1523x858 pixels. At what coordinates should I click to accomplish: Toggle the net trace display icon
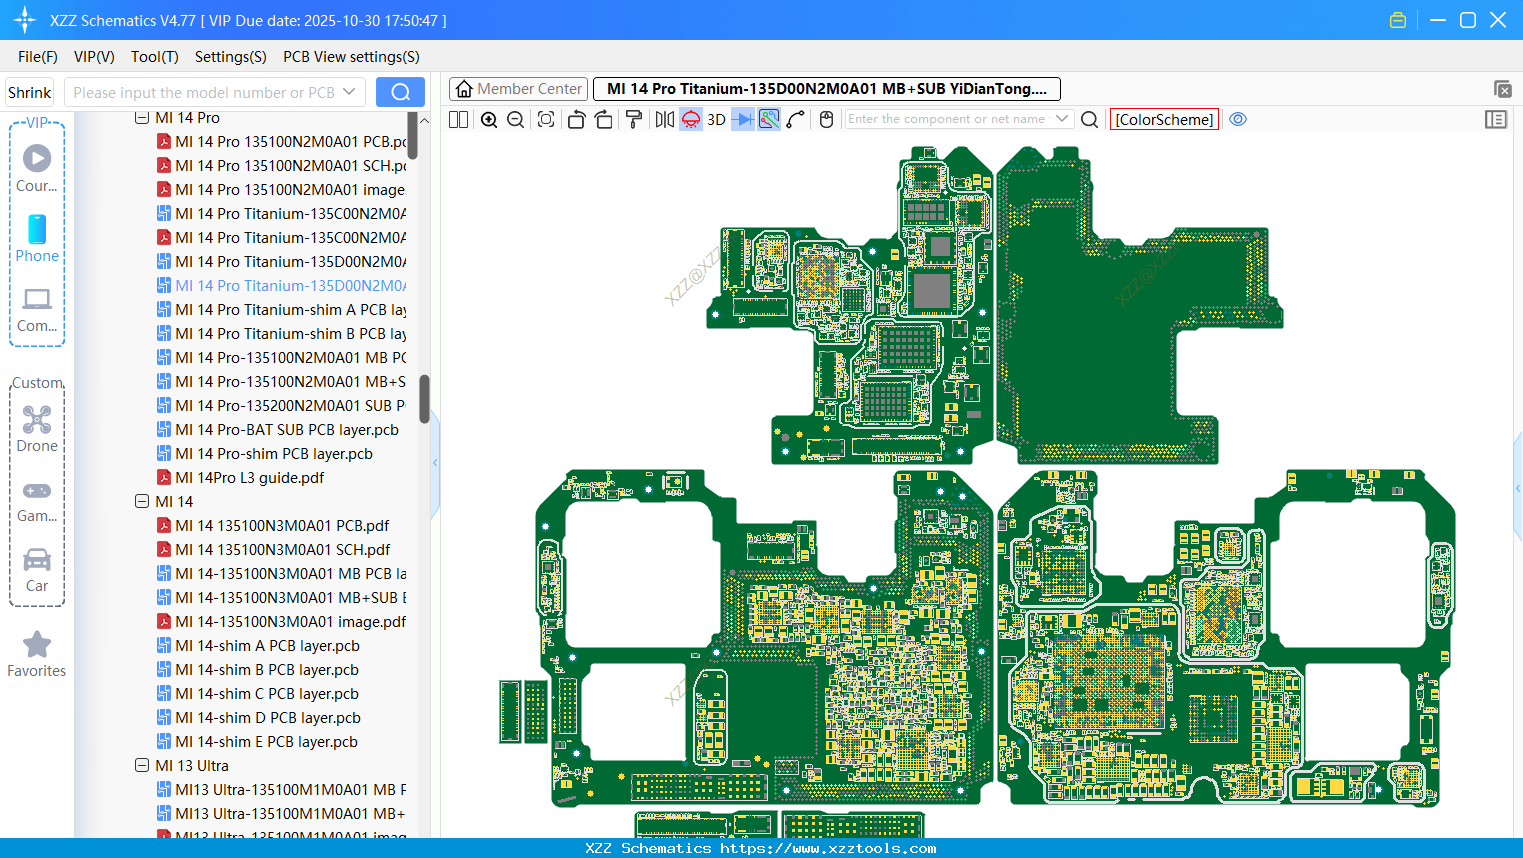769,120
